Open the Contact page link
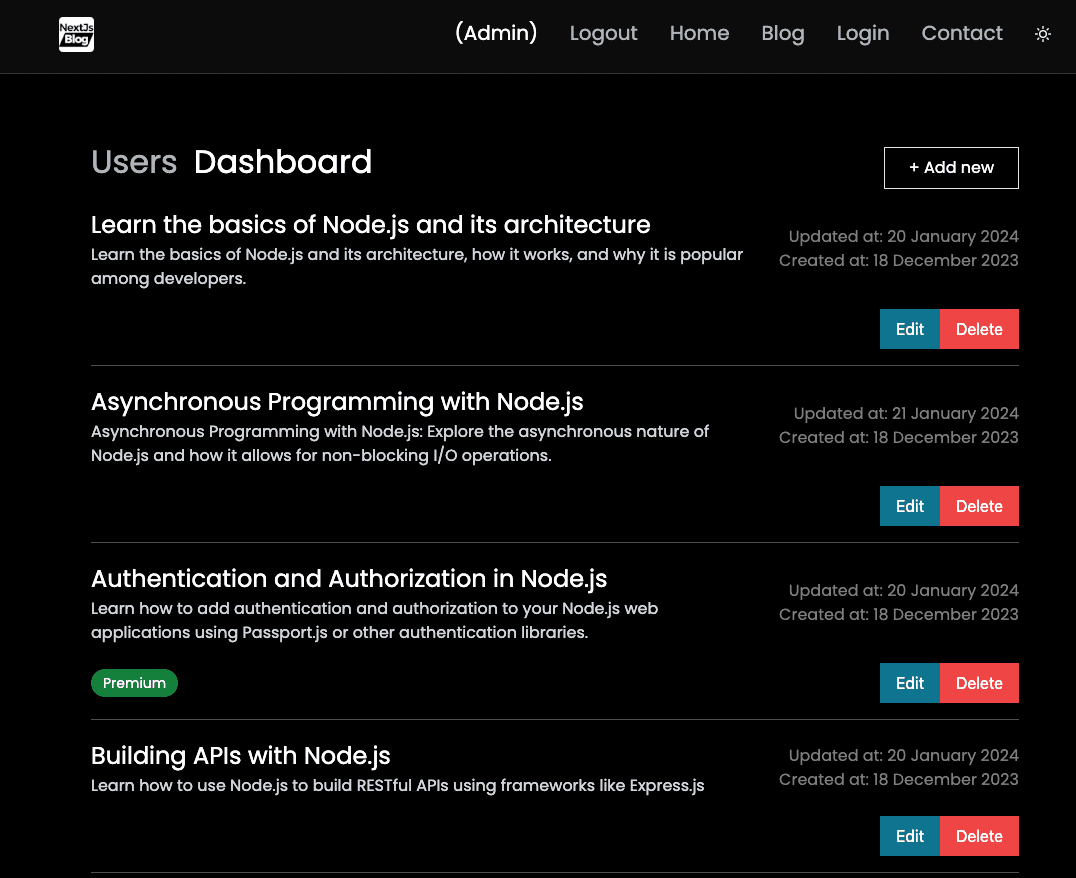The width and height of the screenshot is (1076, 878). point(961,33)
